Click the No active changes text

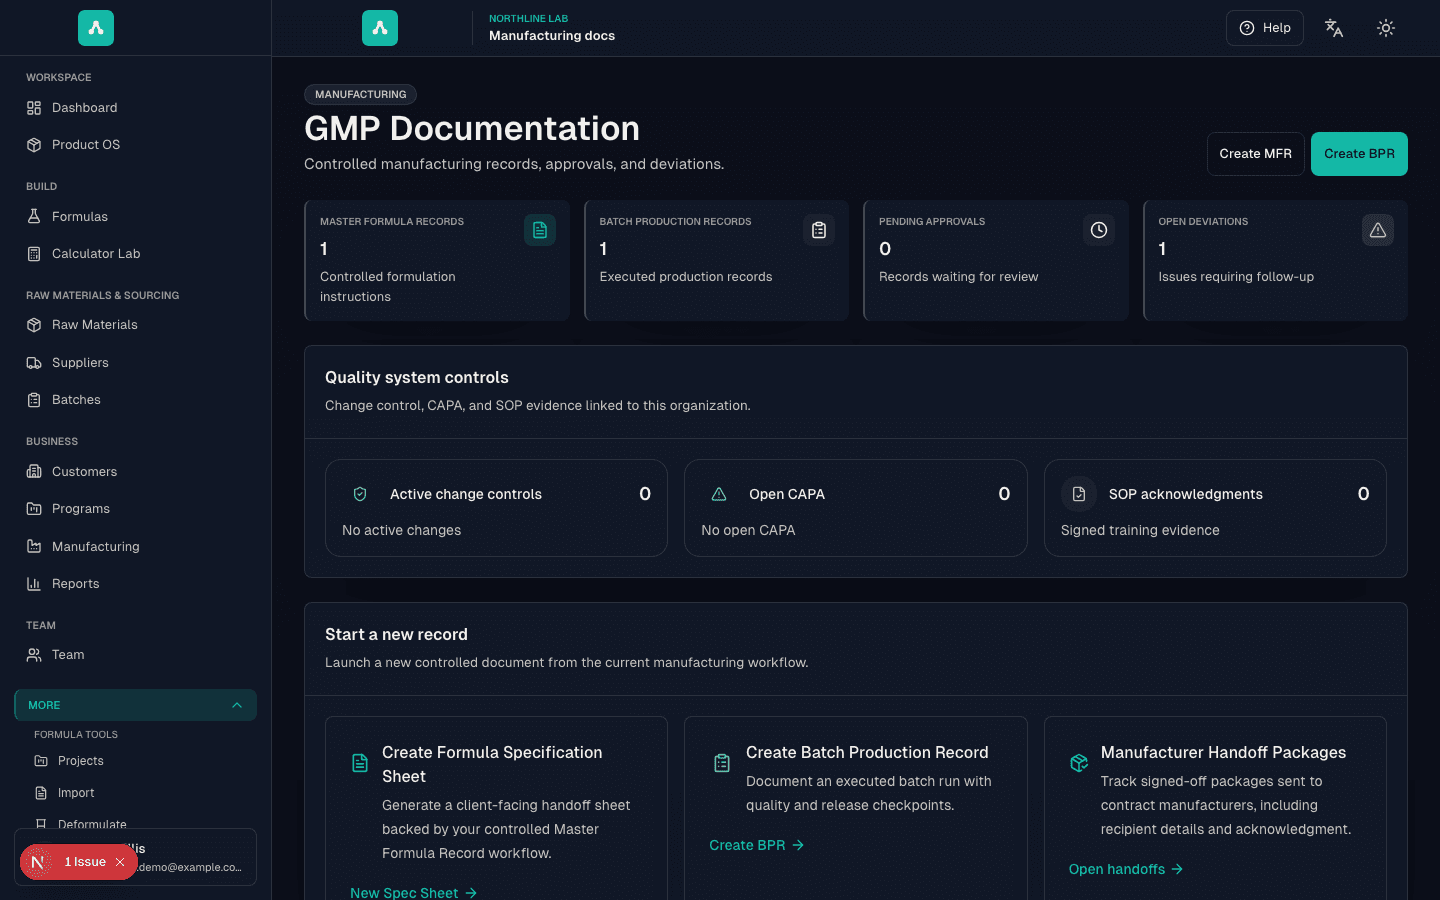click(401, 530)
